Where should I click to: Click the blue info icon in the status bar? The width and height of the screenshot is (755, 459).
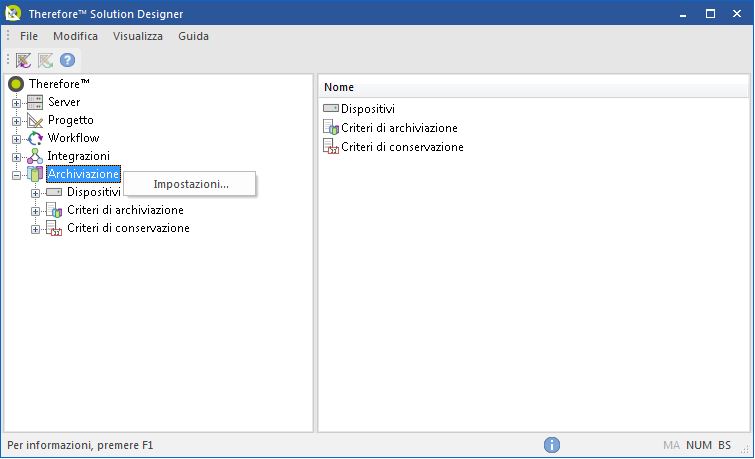tap(552, 445)
